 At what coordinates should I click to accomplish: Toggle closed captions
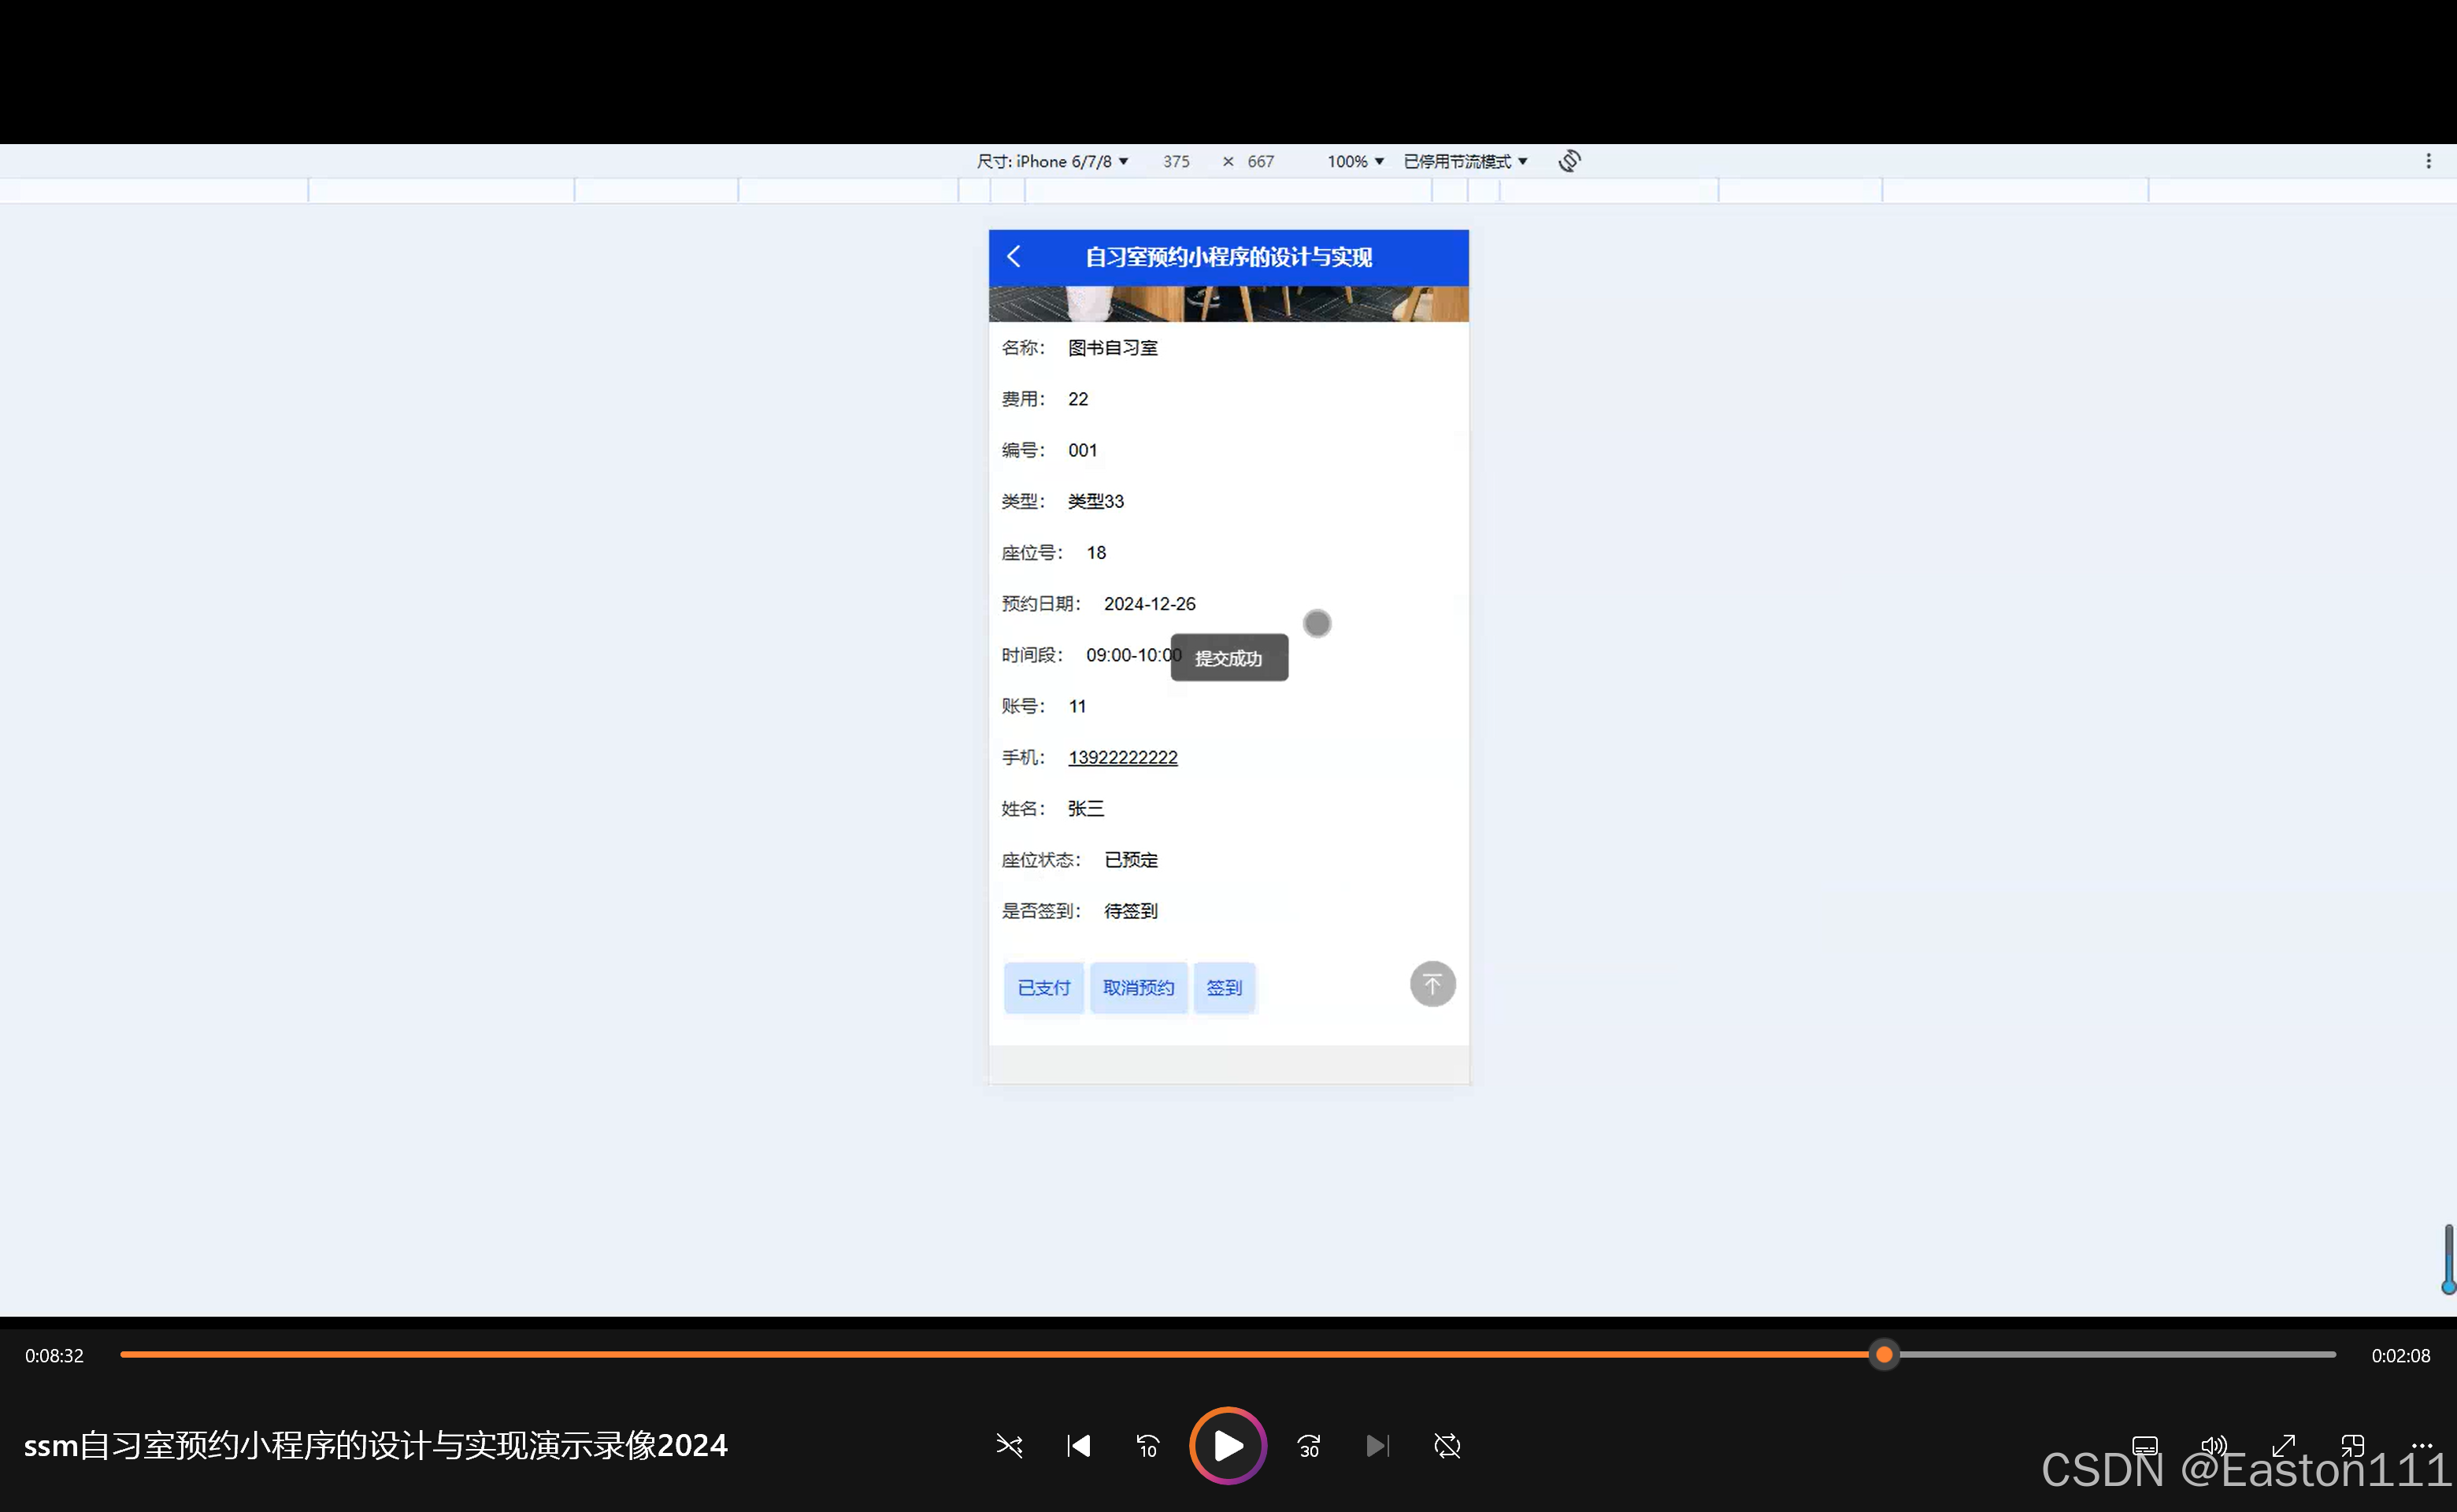point(2144,1445)
